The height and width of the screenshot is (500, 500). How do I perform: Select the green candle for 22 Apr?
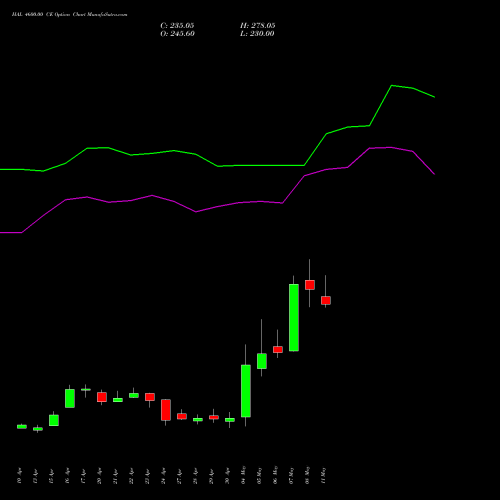134,395
